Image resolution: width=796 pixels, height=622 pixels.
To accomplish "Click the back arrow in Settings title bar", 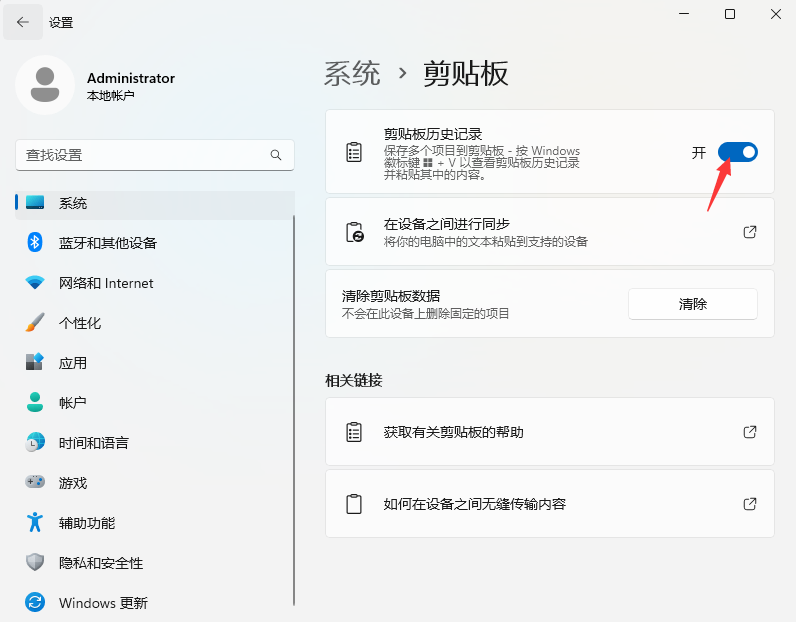I will pos(23,22).
